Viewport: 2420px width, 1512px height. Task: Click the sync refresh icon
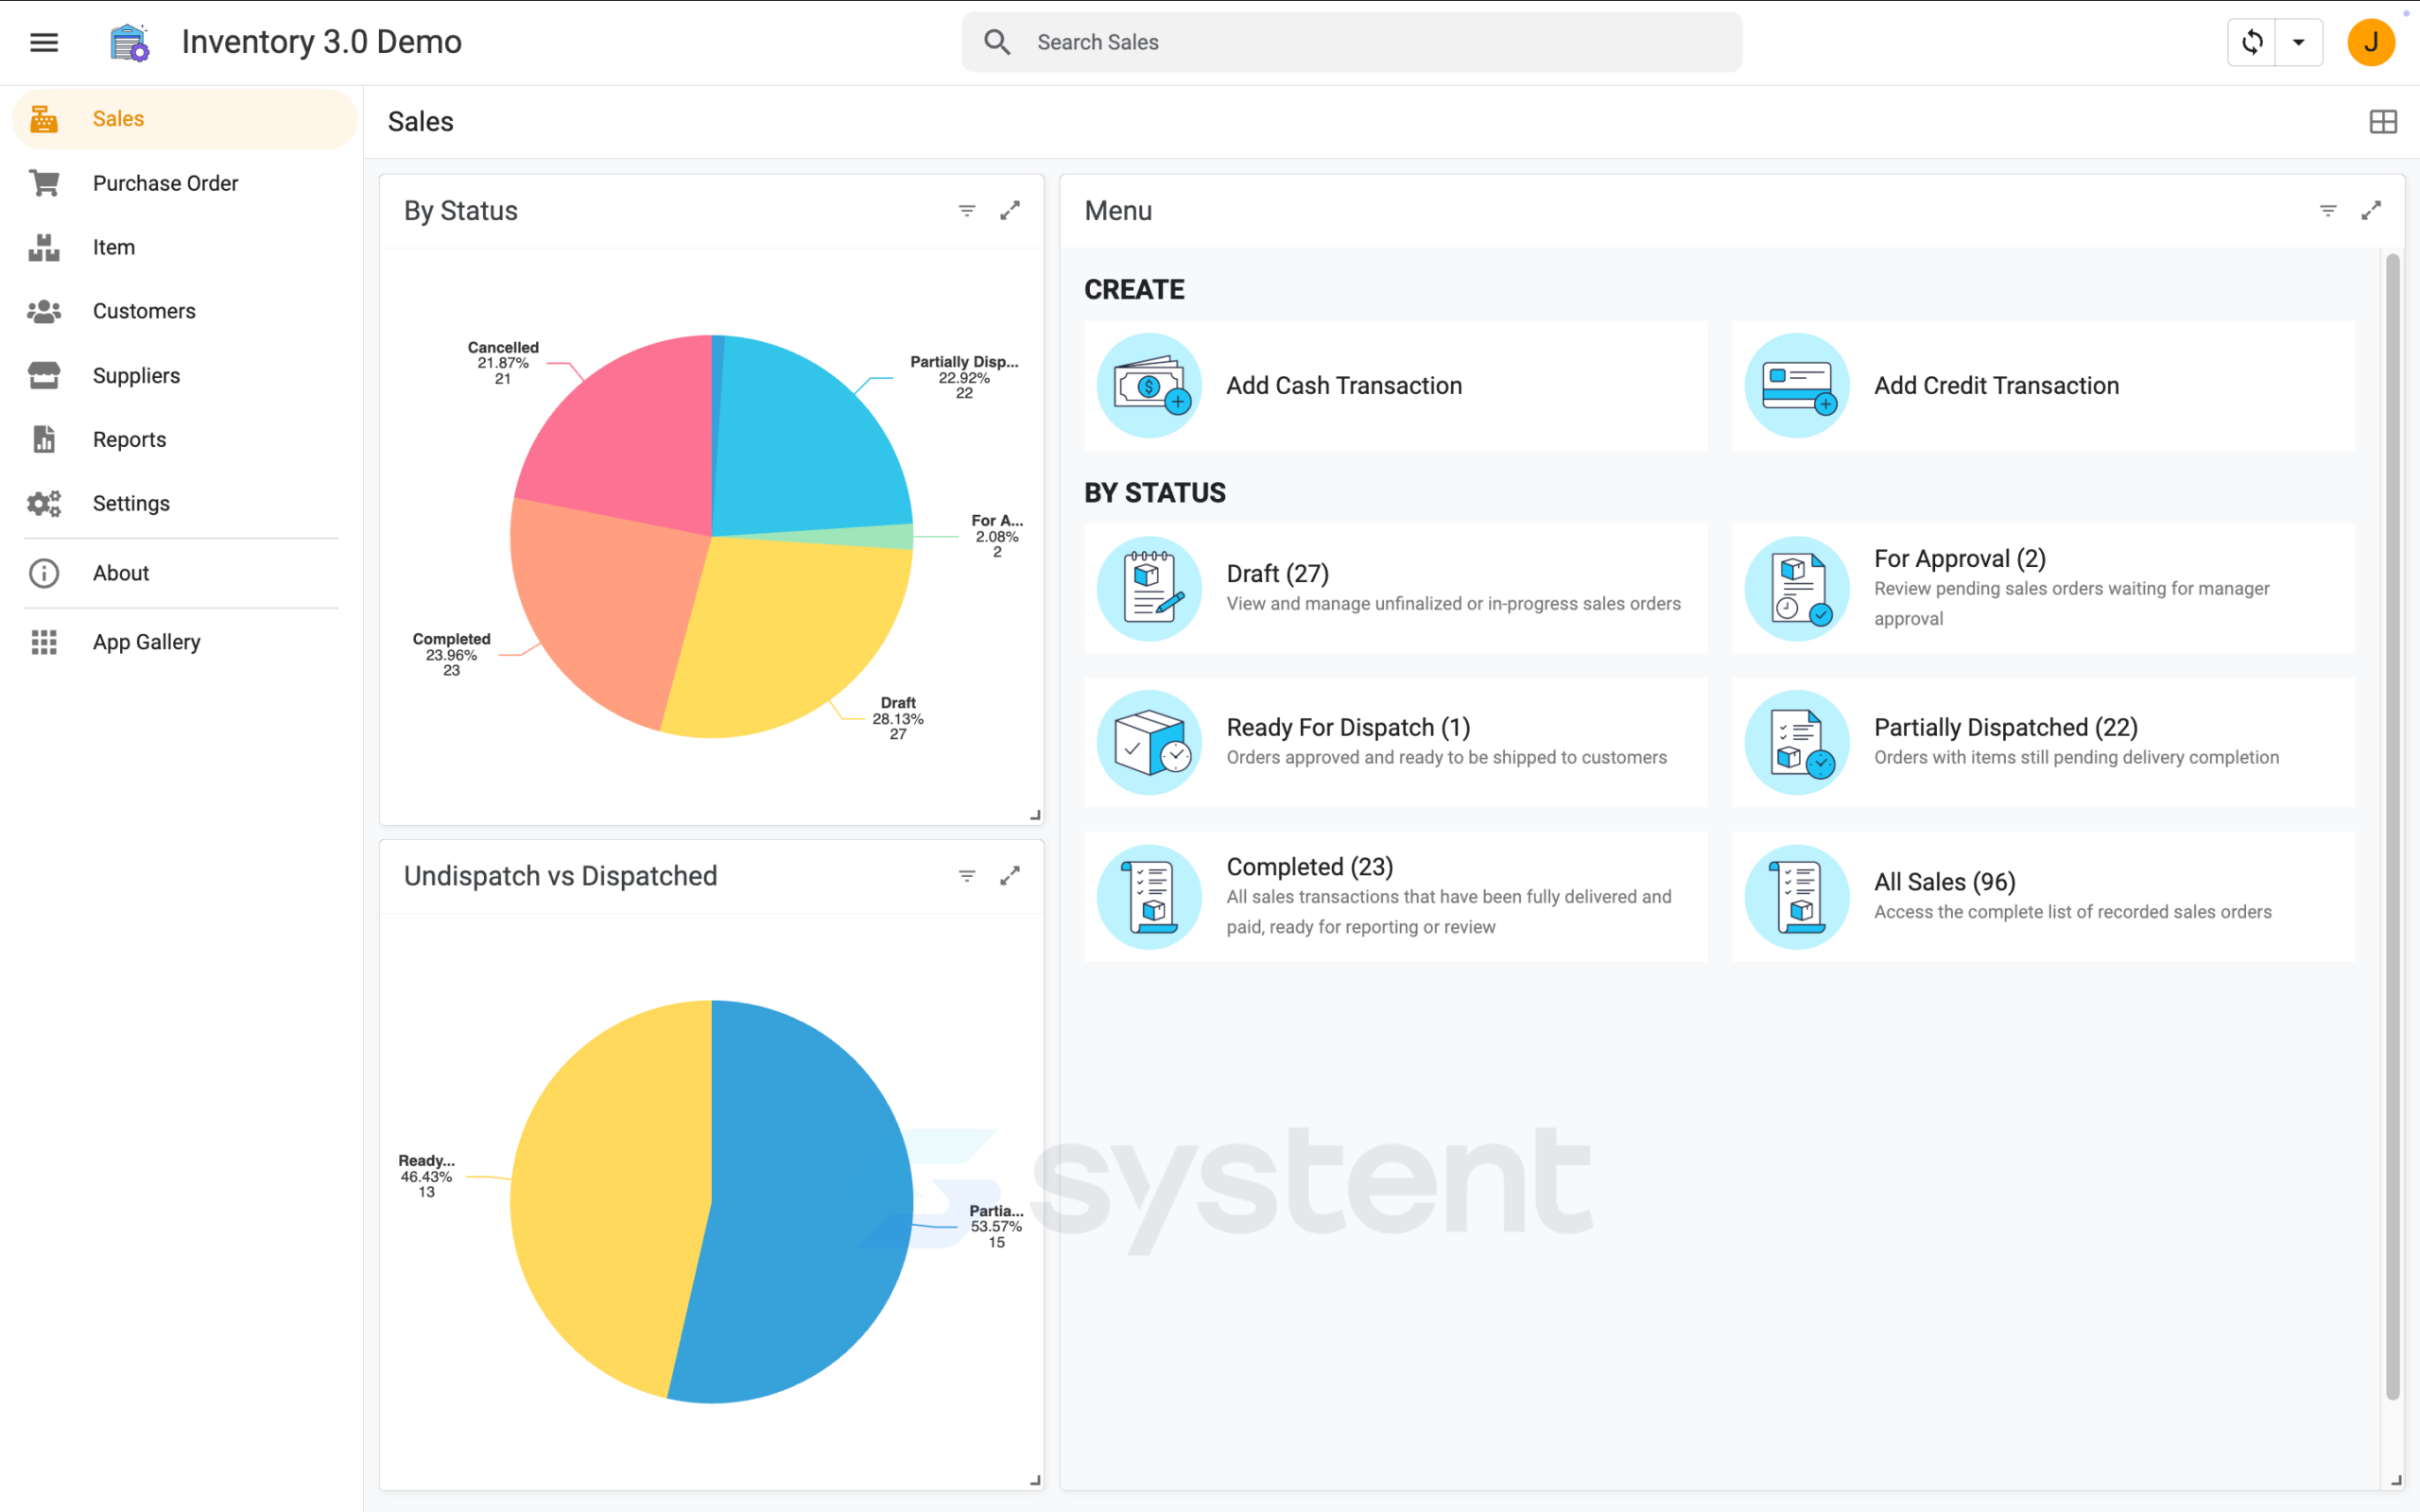[2252, 42]
